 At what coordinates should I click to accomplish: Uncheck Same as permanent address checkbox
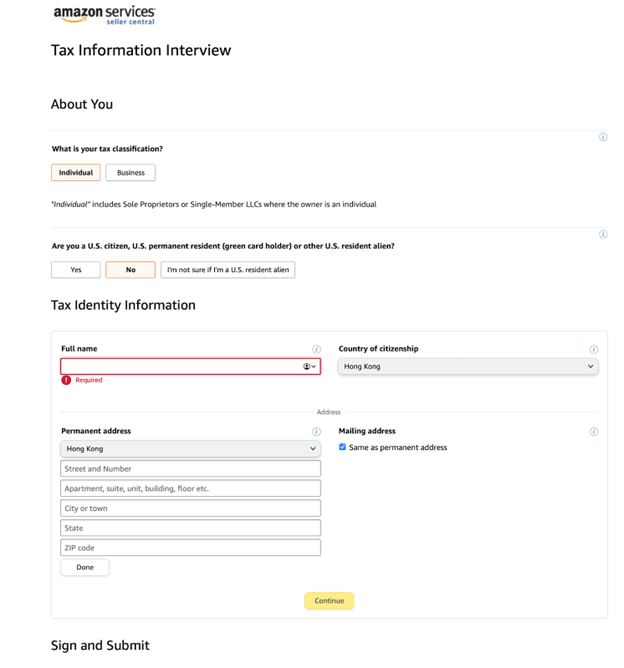tap(342, 447)
